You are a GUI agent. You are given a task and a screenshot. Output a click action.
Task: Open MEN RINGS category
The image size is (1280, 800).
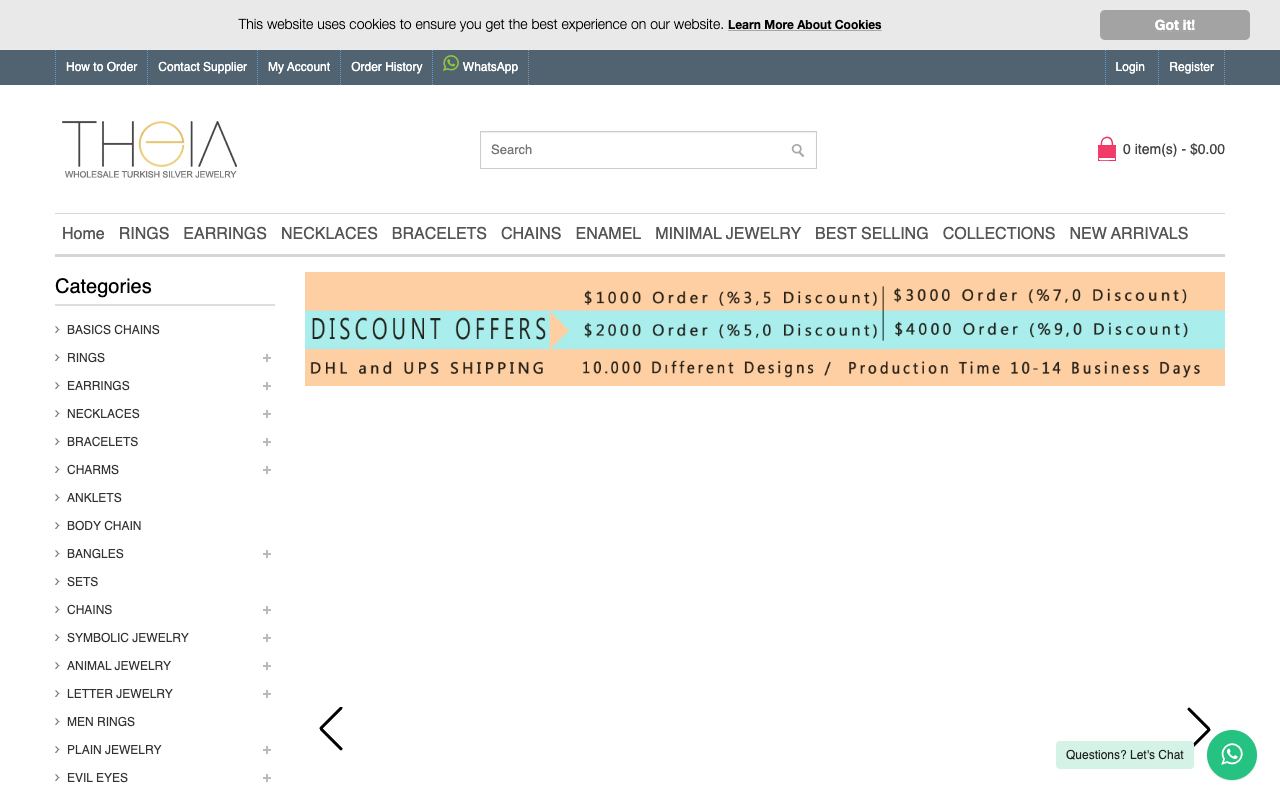[101, 722]
